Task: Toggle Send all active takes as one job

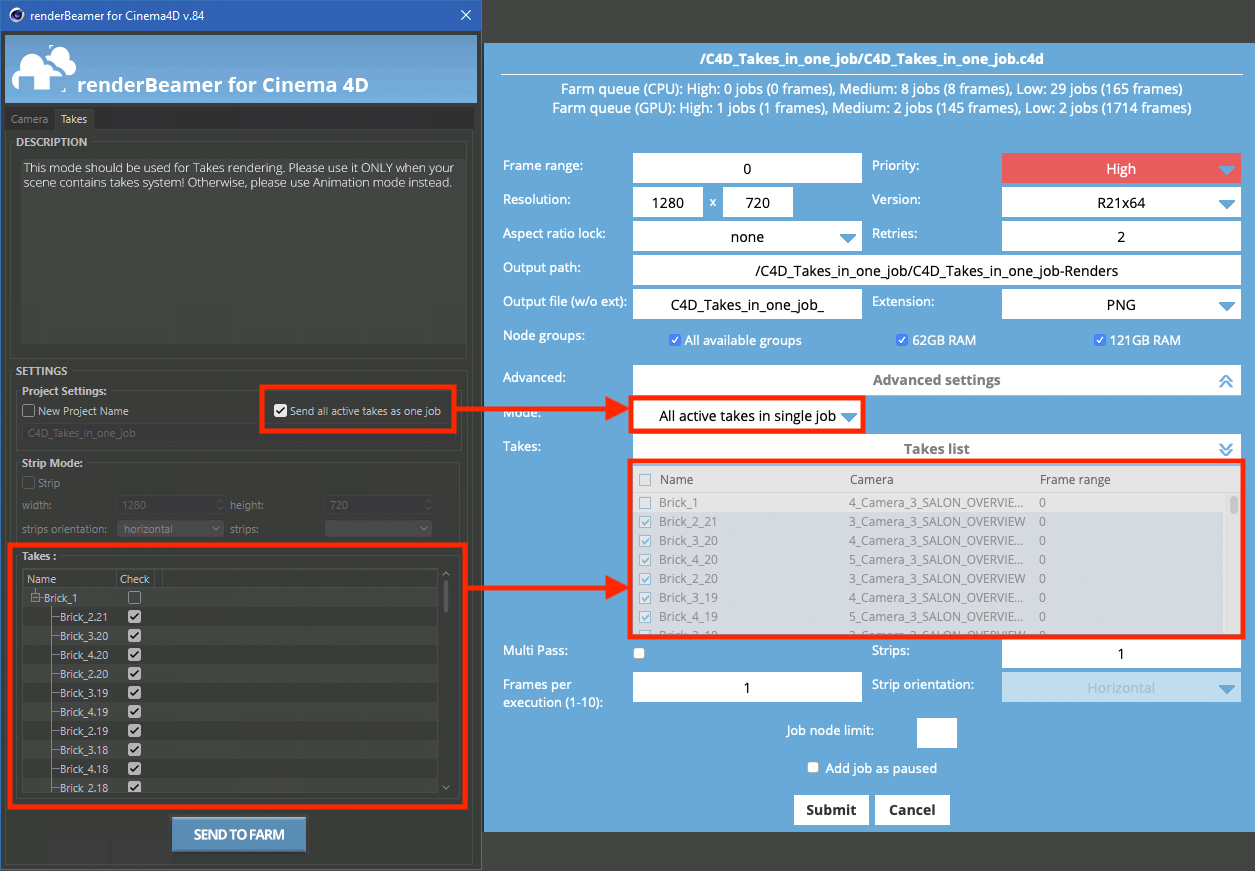Action: coord(280,410)
